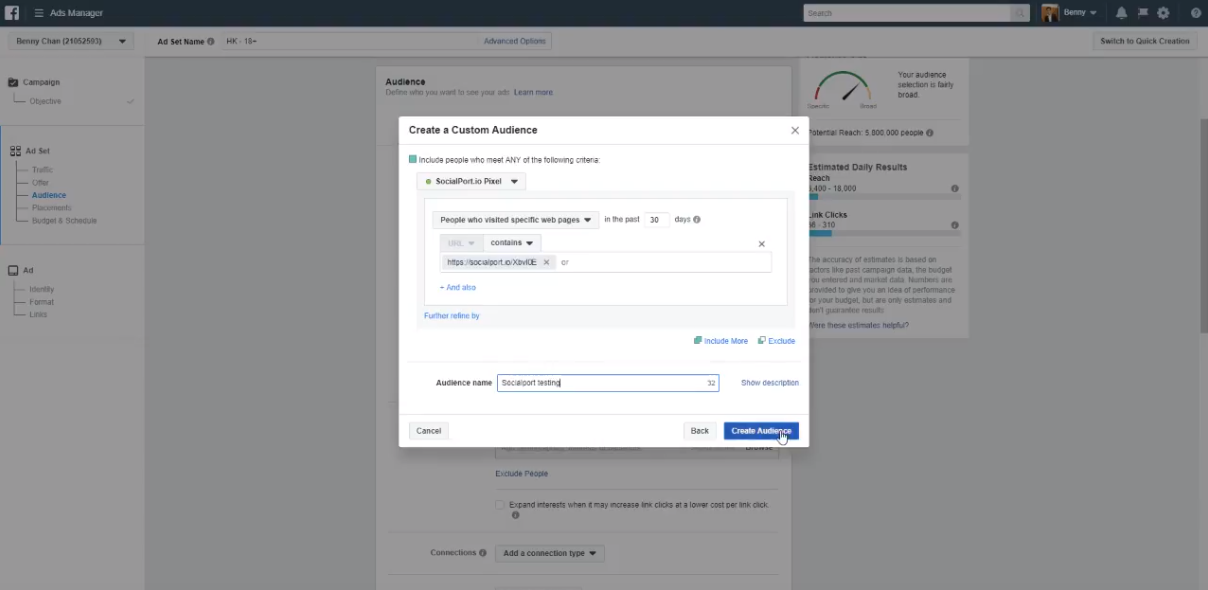1208x590 pixels.
Task: Open People who visited specific web pages dropdown
Action: tap(516, 220)
